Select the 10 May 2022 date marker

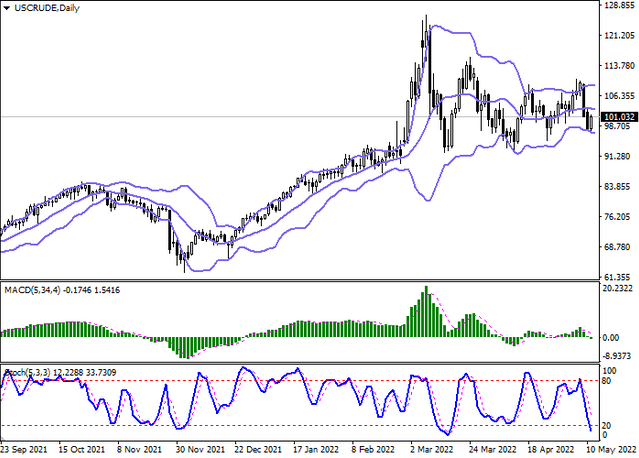click(x=611, y=449)
